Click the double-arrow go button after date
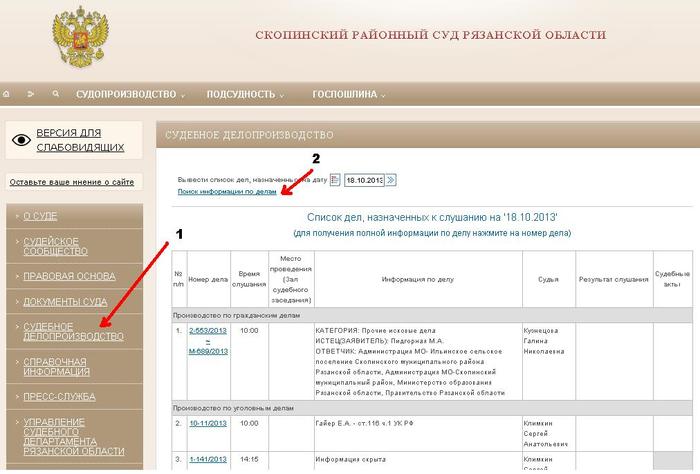 (391, 180)
